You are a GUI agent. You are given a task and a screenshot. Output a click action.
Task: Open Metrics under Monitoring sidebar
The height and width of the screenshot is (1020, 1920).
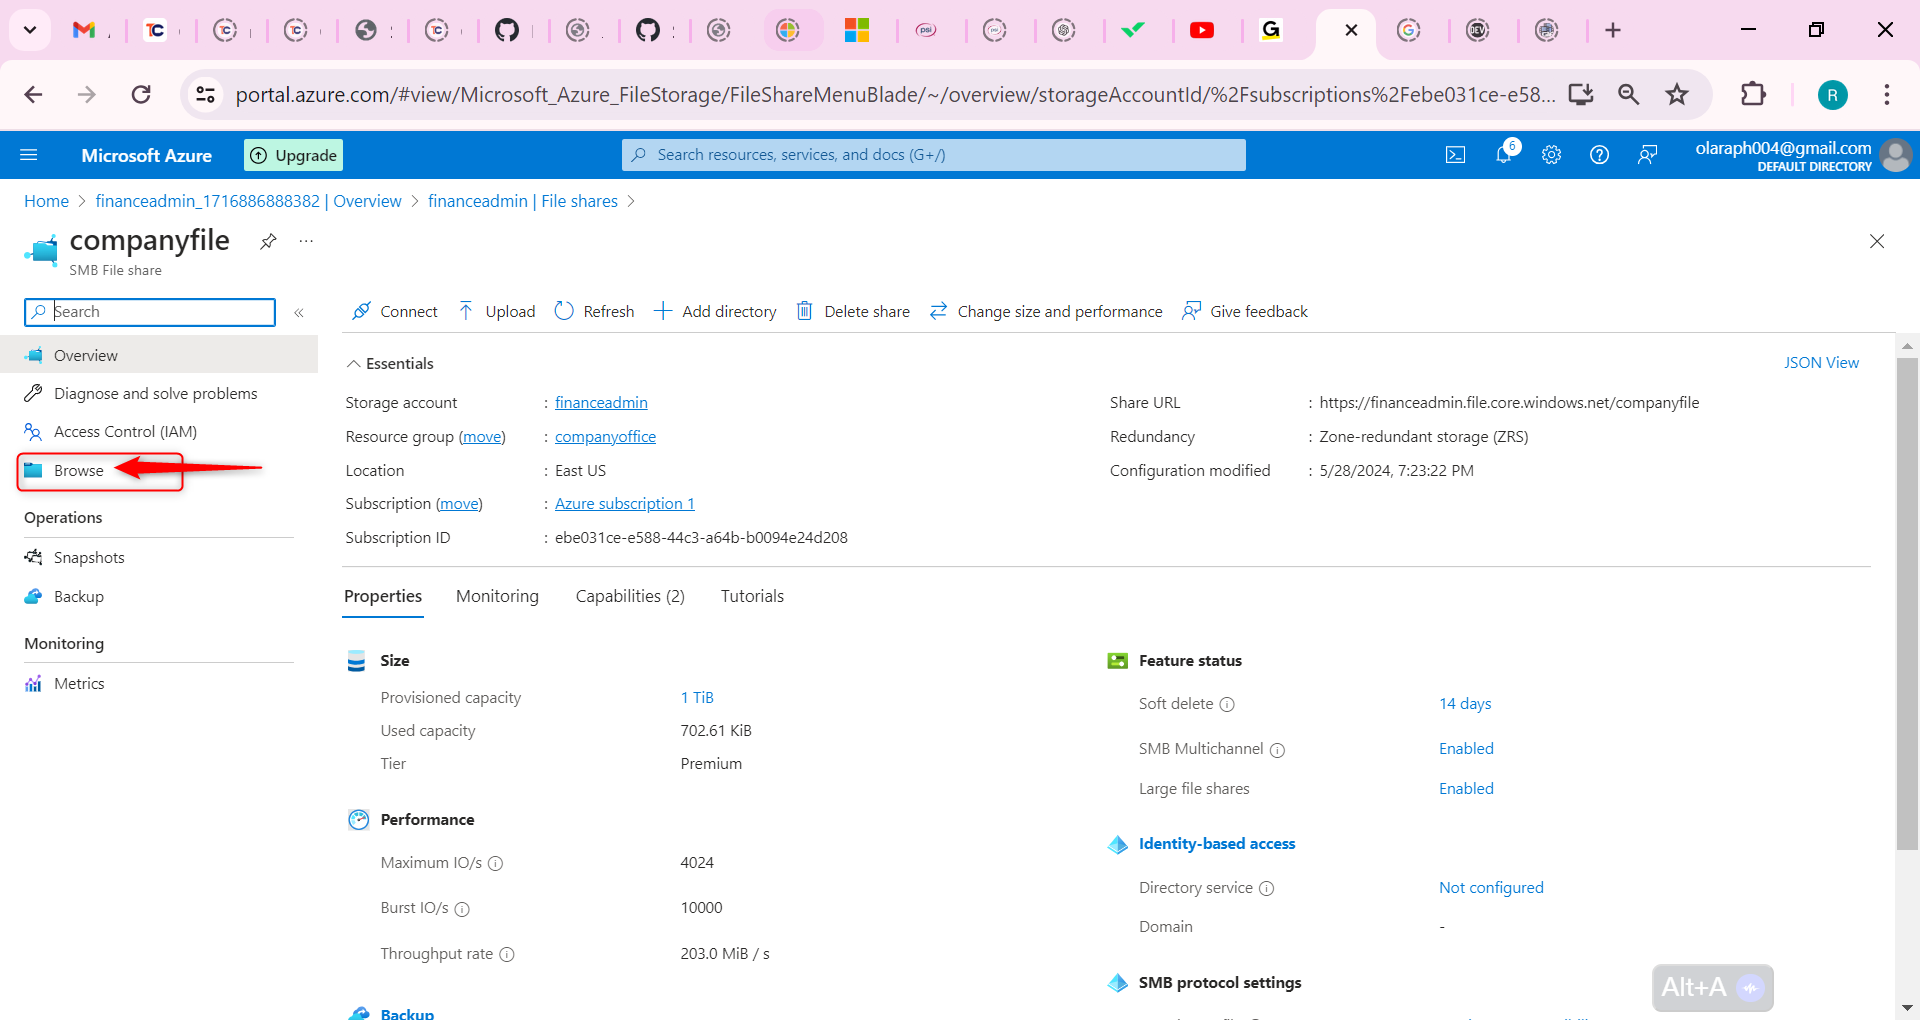(79, 683)
